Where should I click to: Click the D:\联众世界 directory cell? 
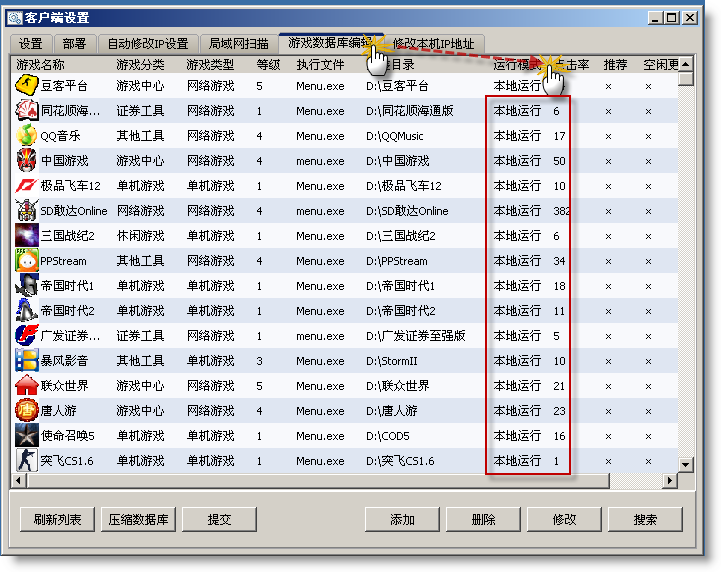tap(398, 386)
